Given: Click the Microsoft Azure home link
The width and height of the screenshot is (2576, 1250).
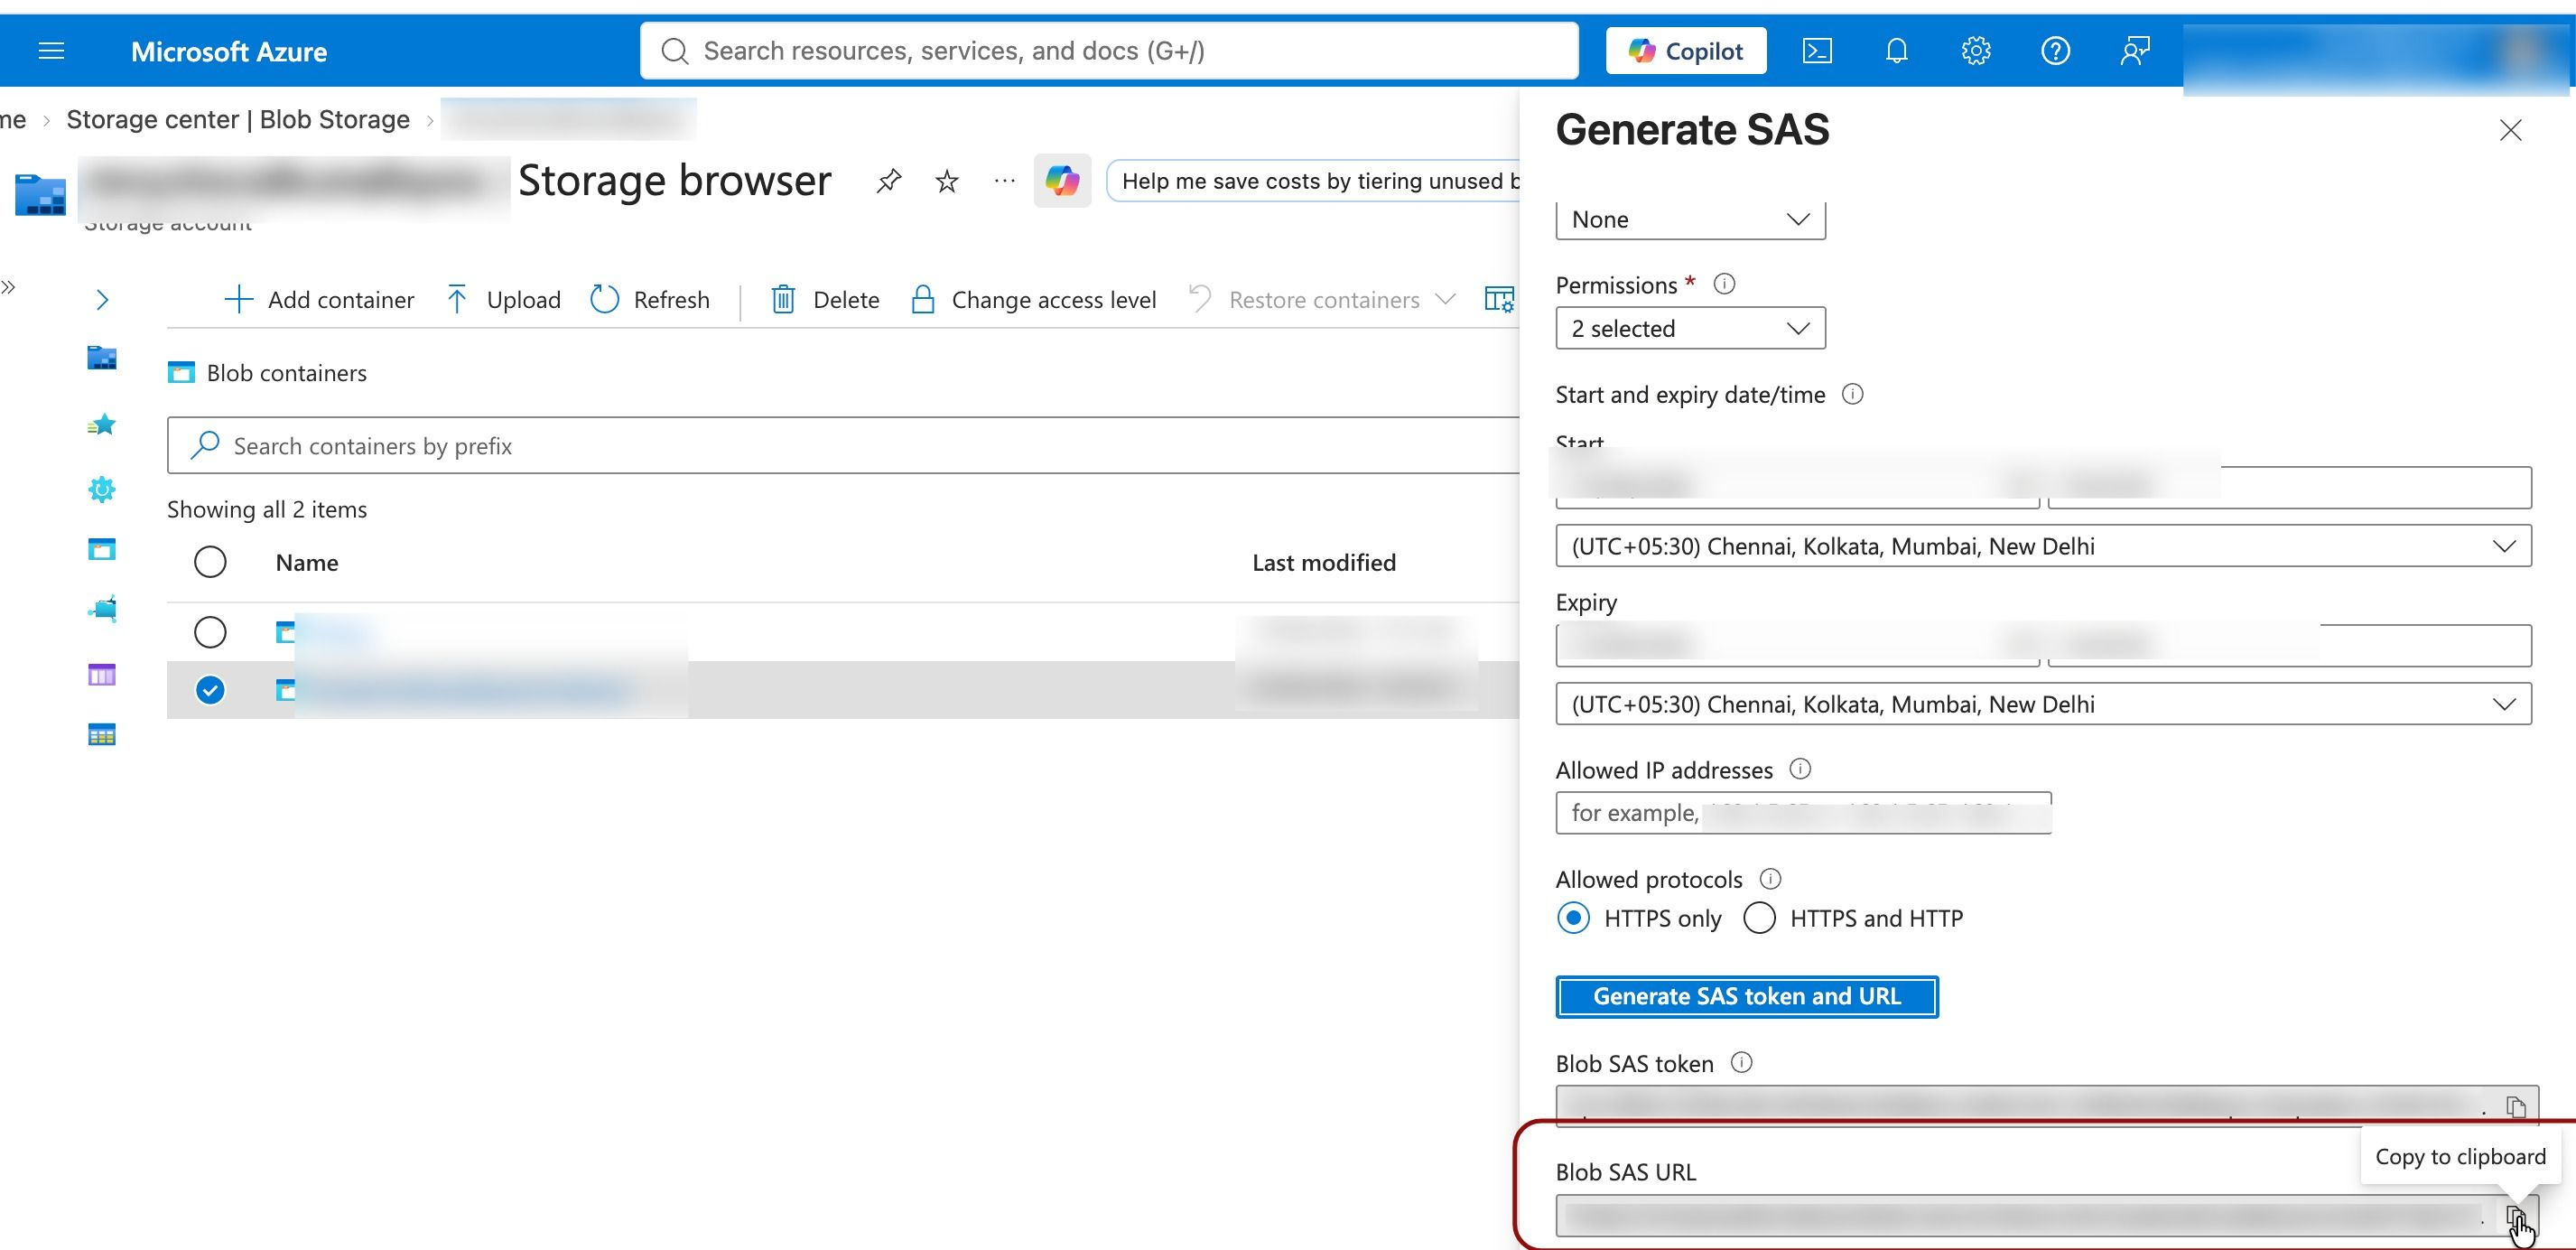Looking at the screenshot, I should [229, 51].
